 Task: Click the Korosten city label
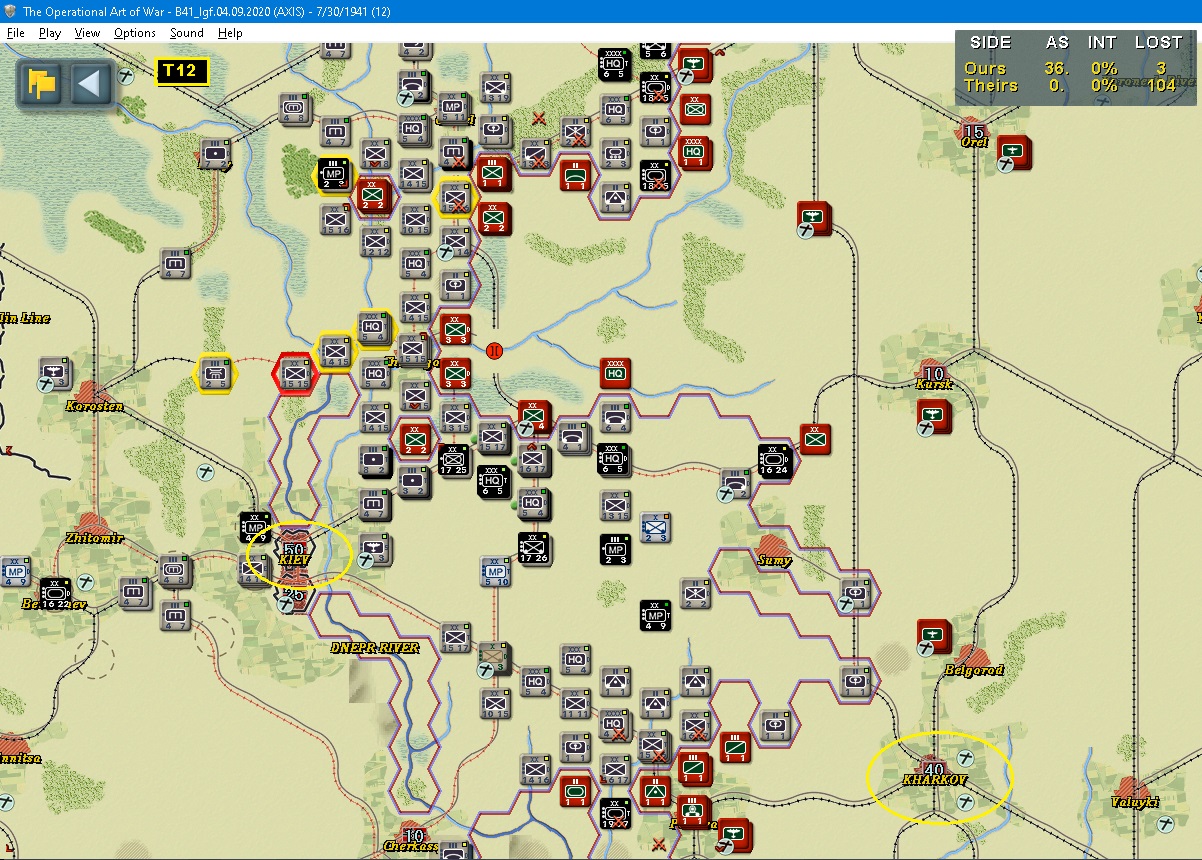coord(94,406)
